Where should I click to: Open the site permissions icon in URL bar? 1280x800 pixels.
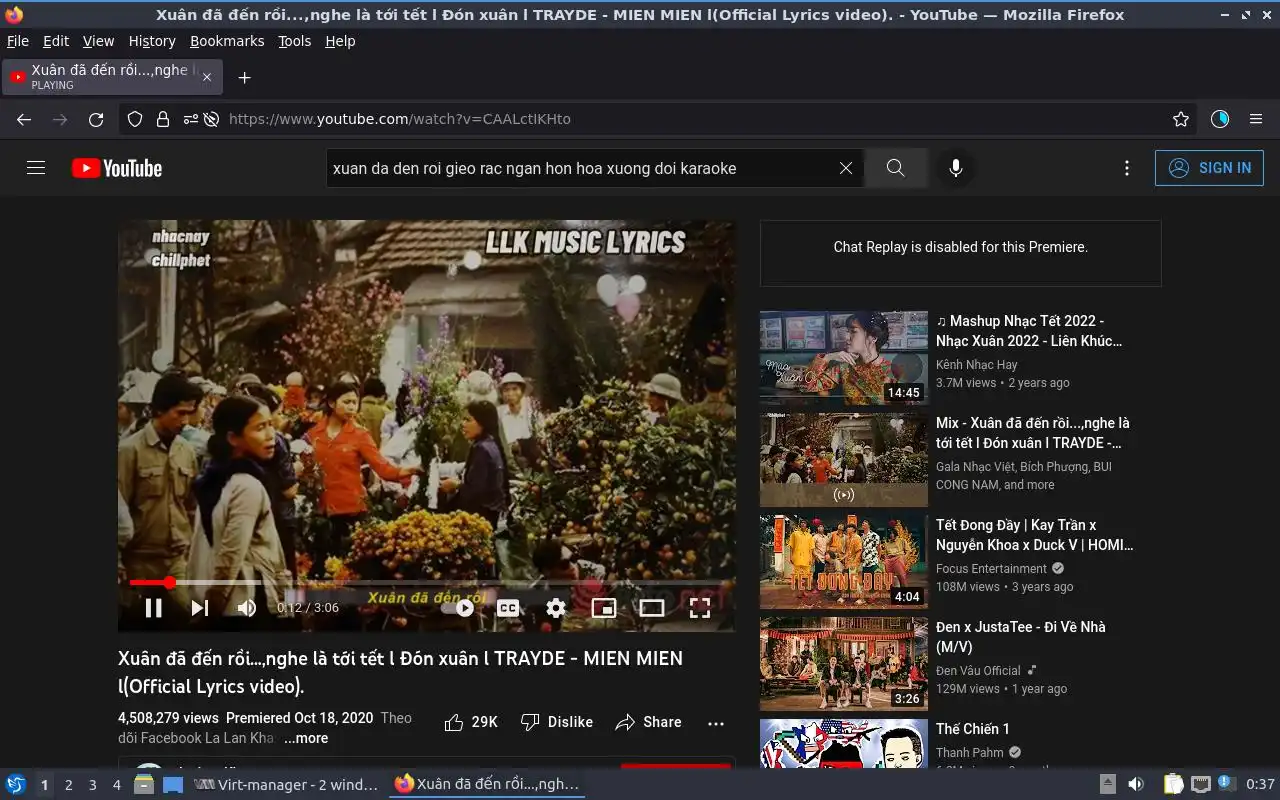pos(190,119)
